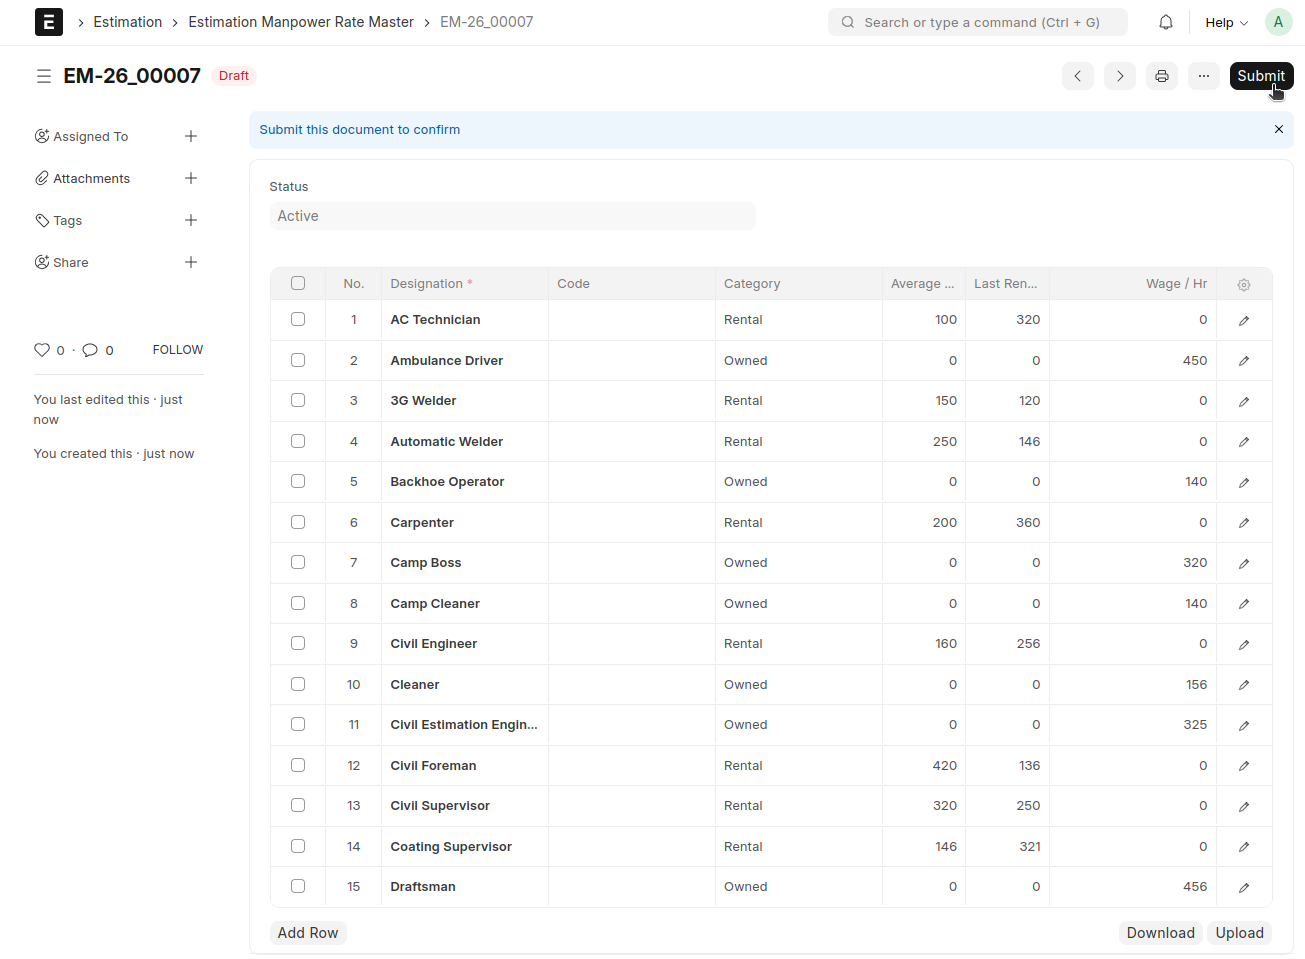The height and width of the screenshot is (959, 1305).
Task: Like this document with heart icon
Action: tap(42, 350)
